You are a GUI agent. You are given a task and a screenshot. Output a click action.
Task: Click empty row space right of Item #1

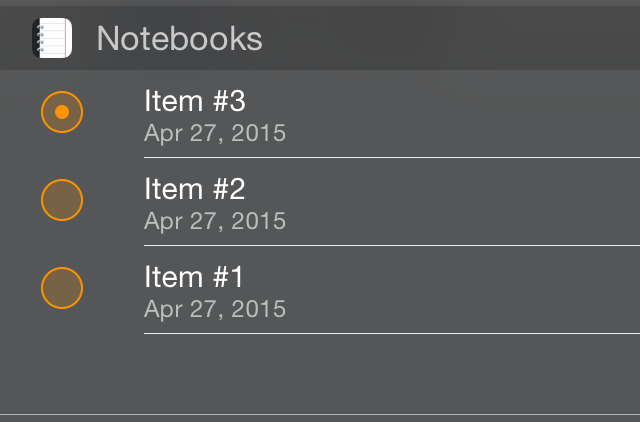461,290
